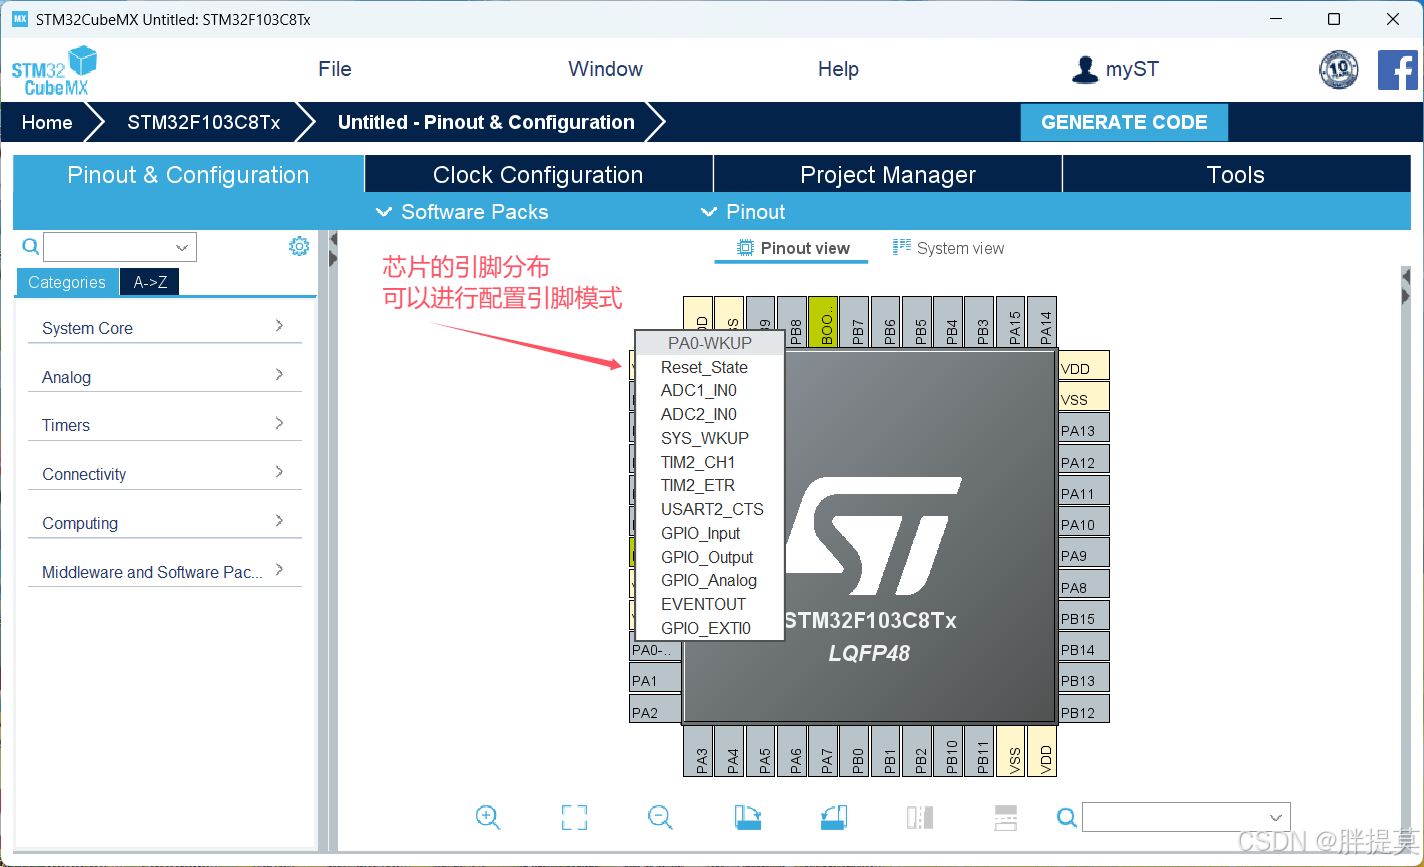This screenshot has width=1424, height=867.
Task: Expand the Computing category
Action: coord(165,523)
